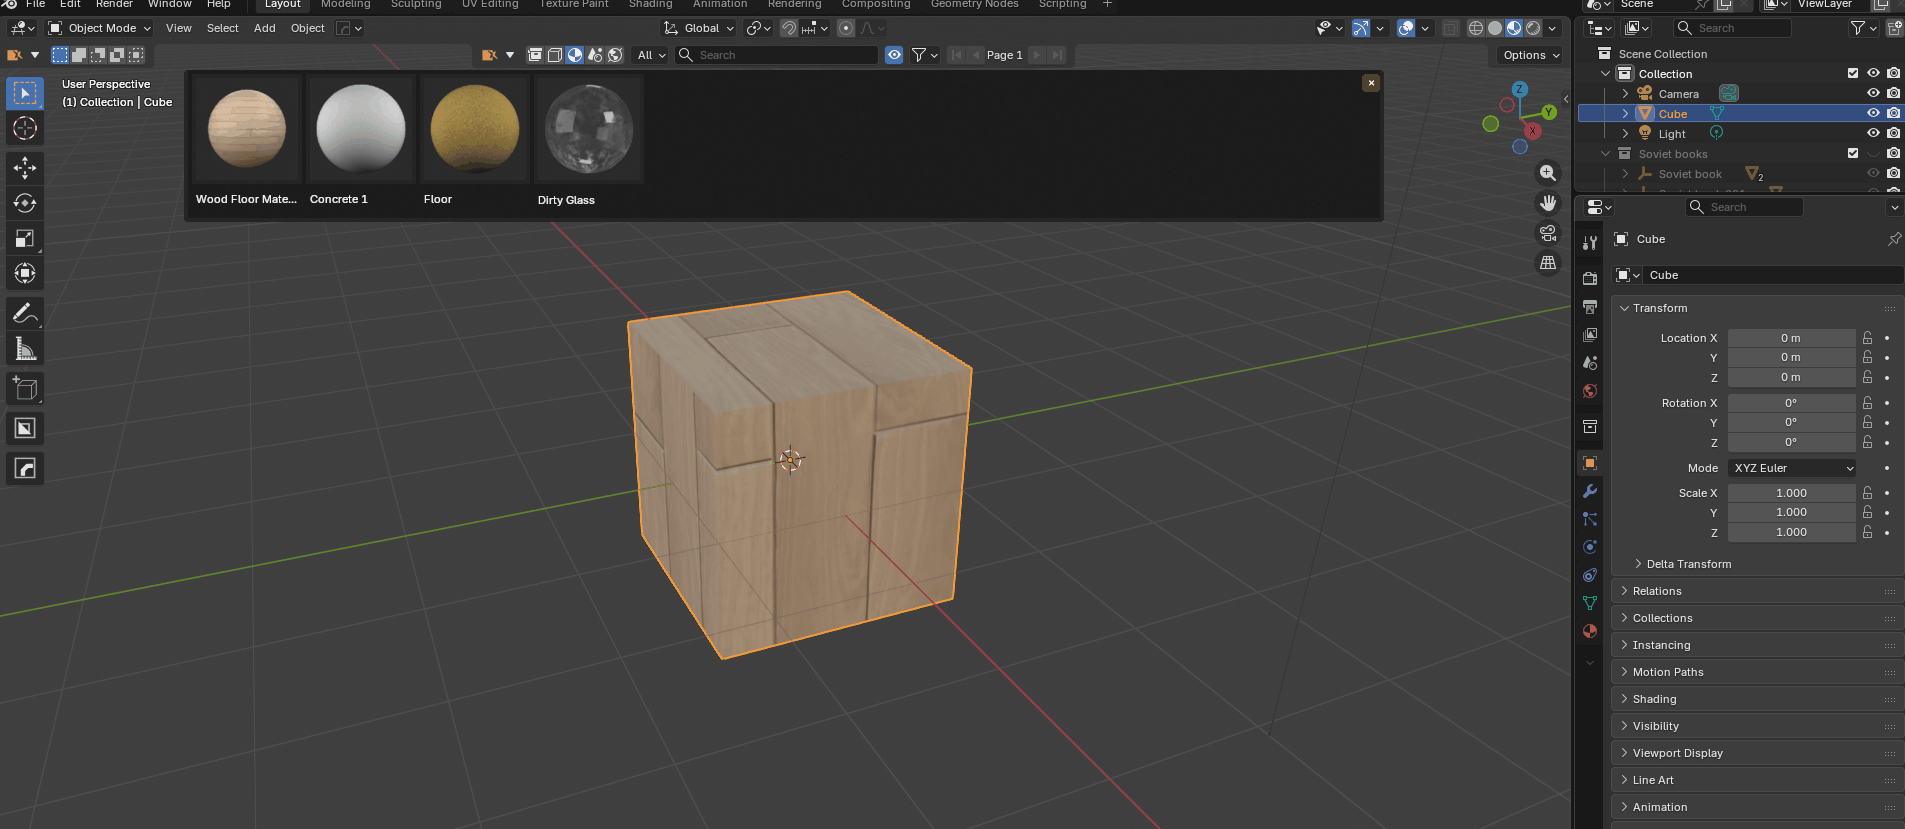Pick the Add Cube tool
Viewport: 1905px width, 829px height.
click(x=25, y=389)
